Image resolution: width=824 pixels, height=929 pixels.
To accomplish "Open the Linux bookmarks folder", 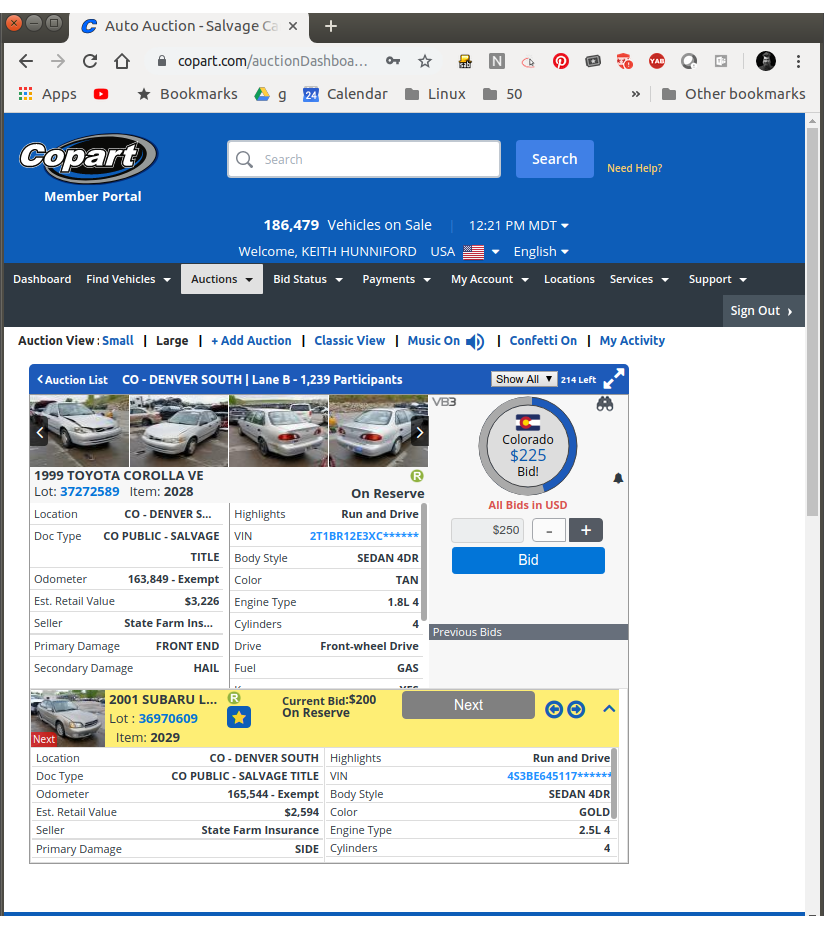I will coord(435,94).
